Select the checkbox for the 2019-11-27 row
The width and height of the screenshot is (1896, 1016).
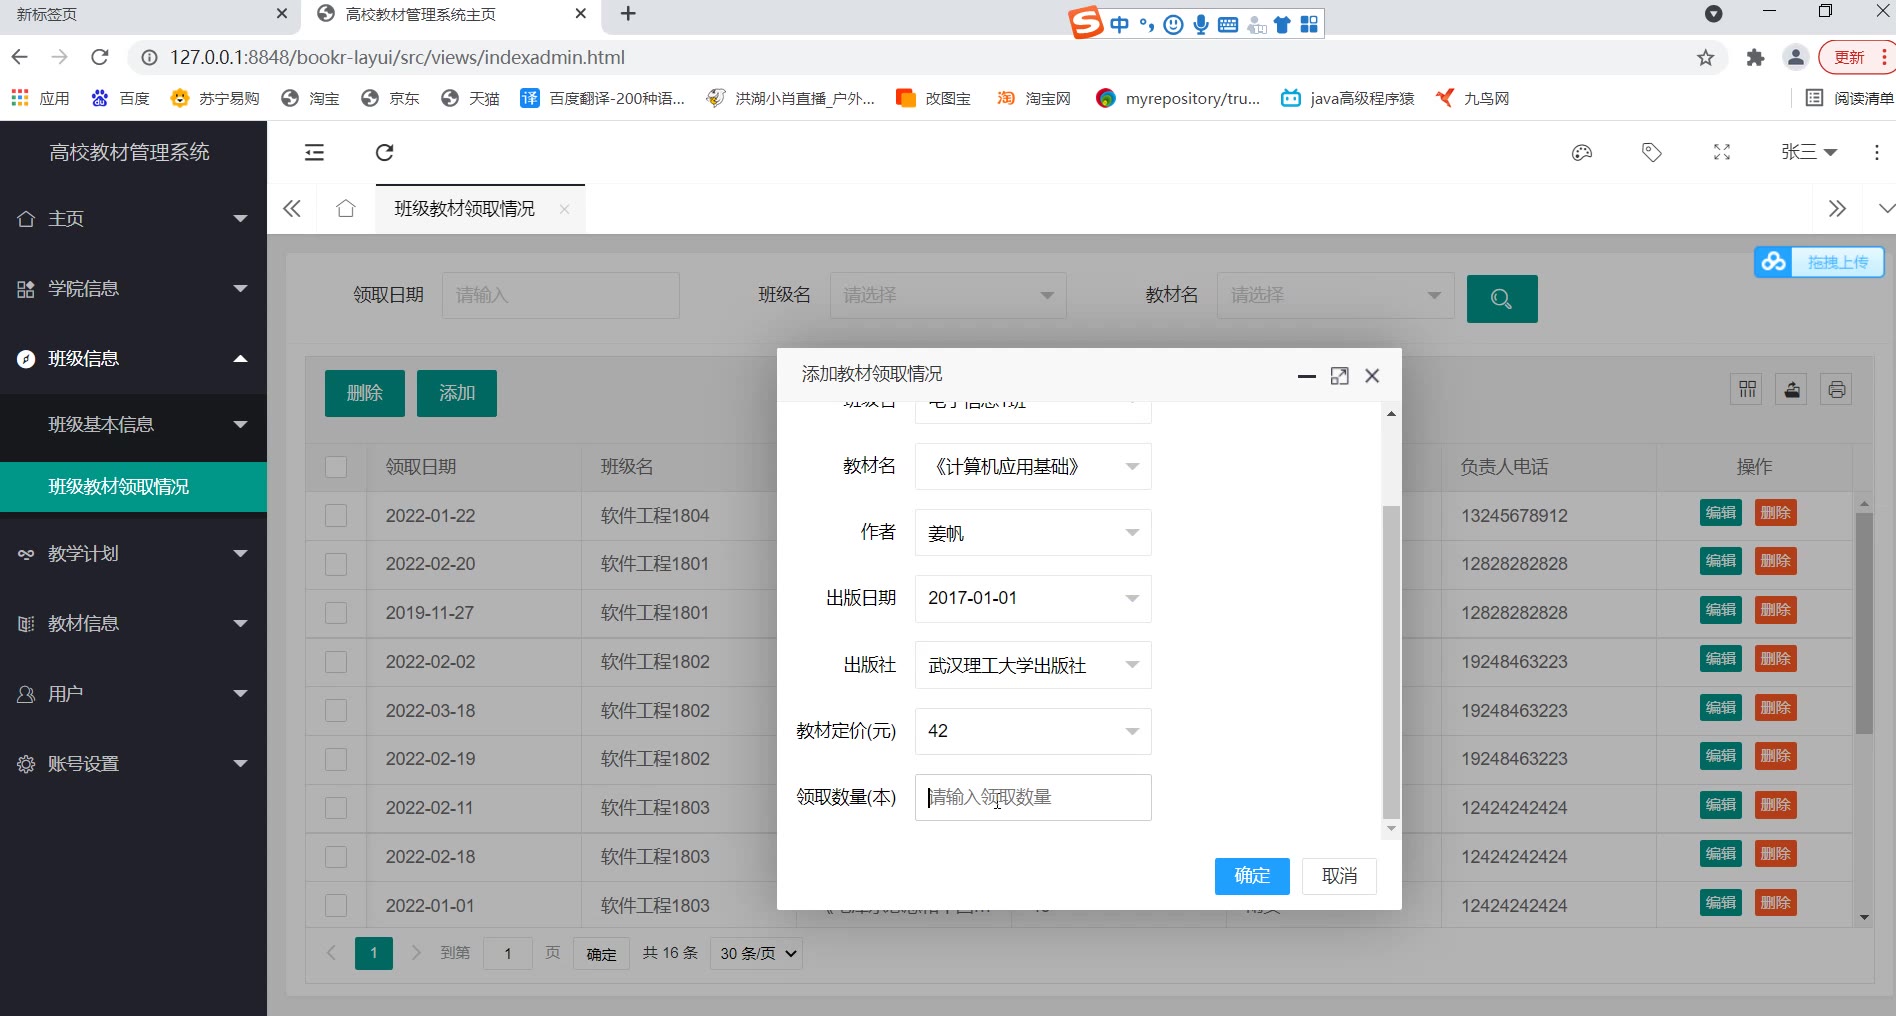click(336, 613)
